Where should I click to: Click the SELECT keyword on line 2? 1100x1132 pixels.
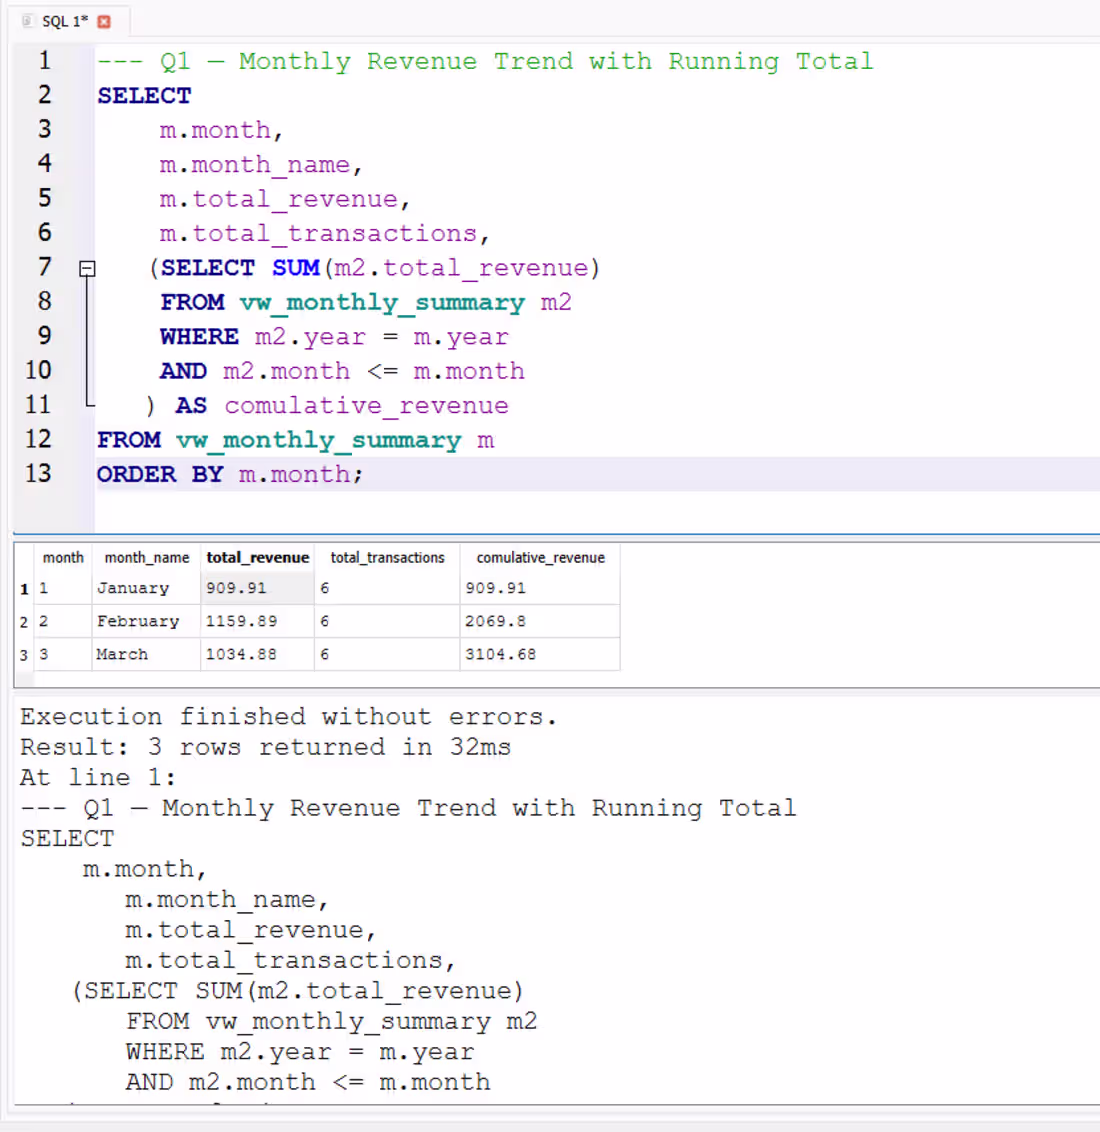(x=144, y=95)
